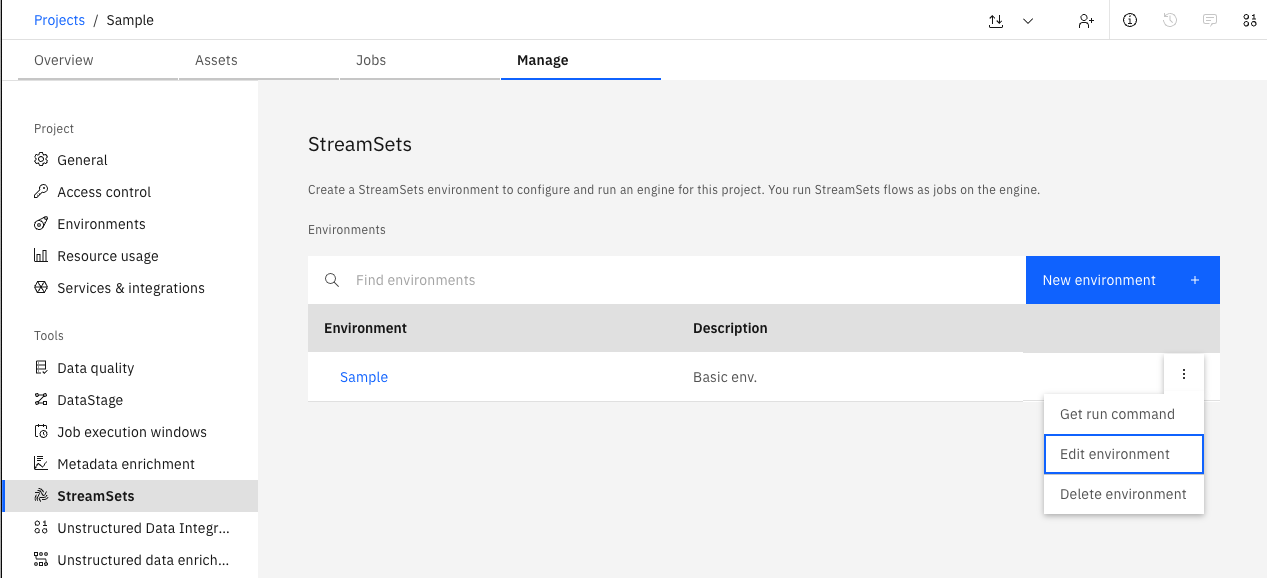
Task: Open Environments in sidebar
Action: [x=130, y=224]
